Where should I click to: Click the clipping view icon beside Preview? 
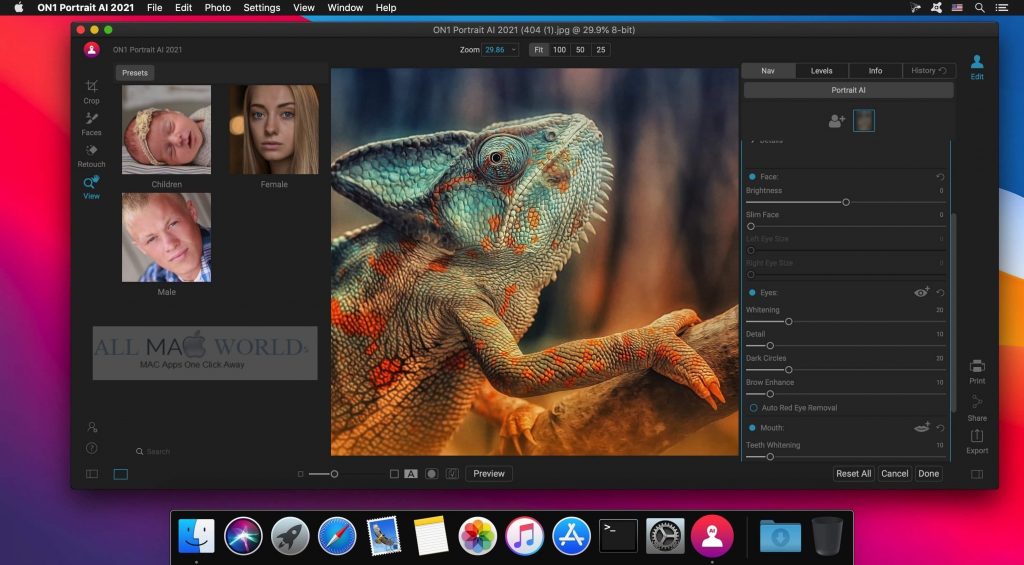(452, 474)
